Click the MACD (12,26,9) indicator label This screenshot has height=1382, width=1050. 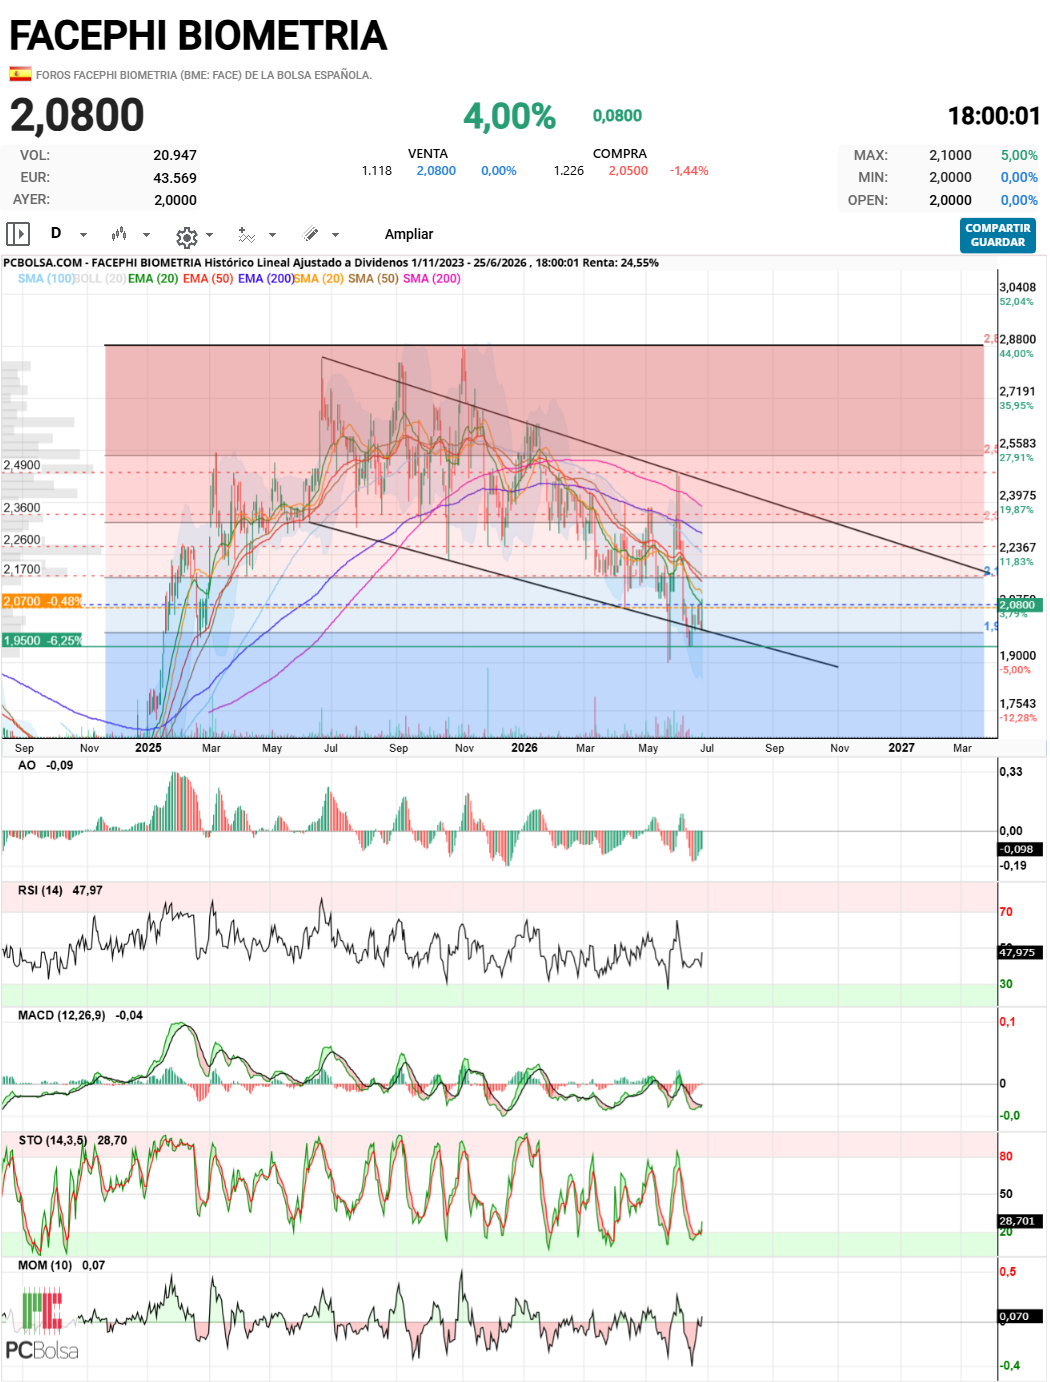point(80,1015)
